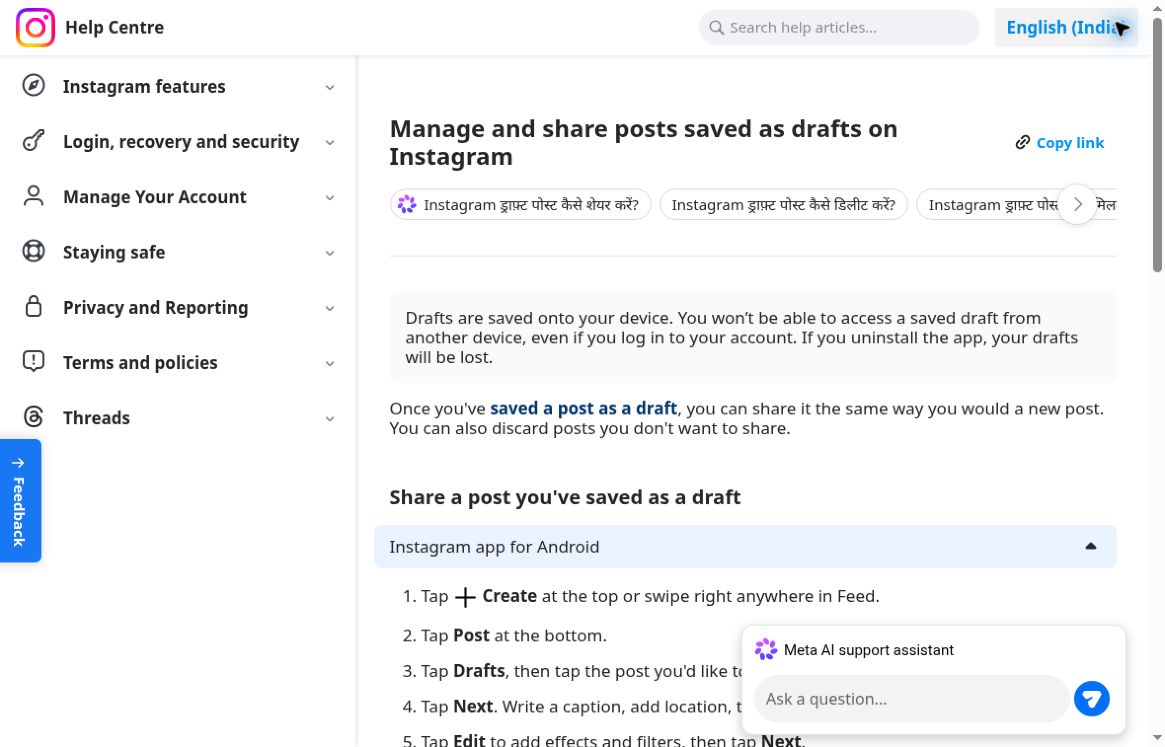Screen dimensions: 1165x747
Task: Click the 'Meta AI support assistant' title text
Action: coord(869,650)
